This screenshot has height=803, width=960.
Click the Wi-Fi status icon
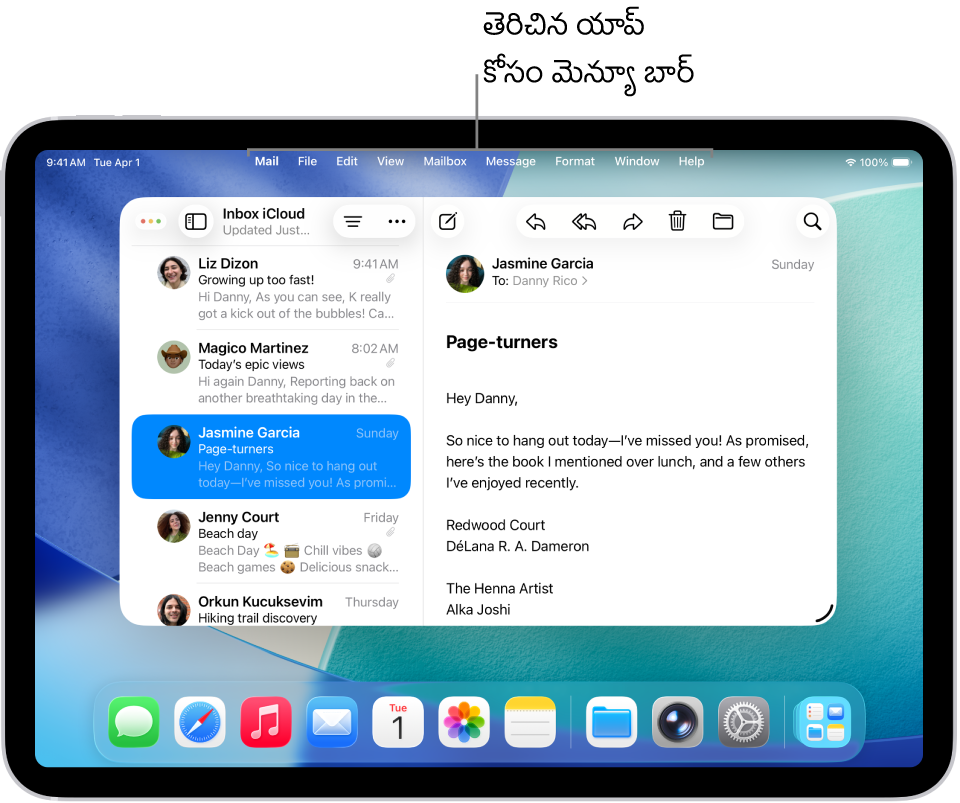pos(850,162)
